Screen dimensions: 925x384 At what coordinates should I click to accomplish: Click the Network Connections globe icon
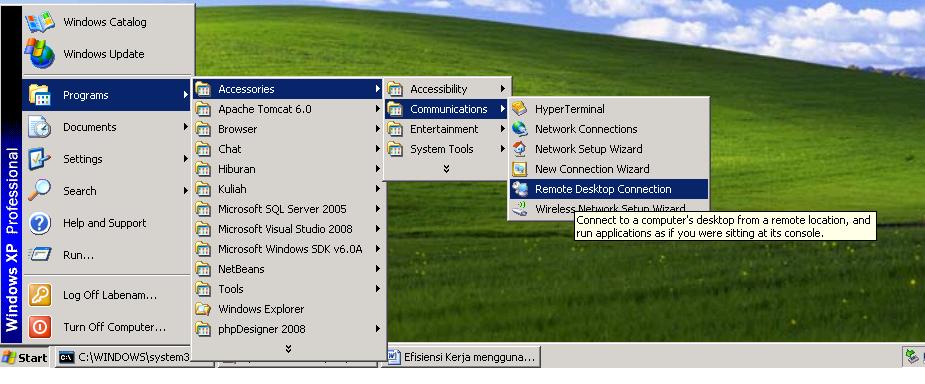pyautogui.click(x=519, y=129)
